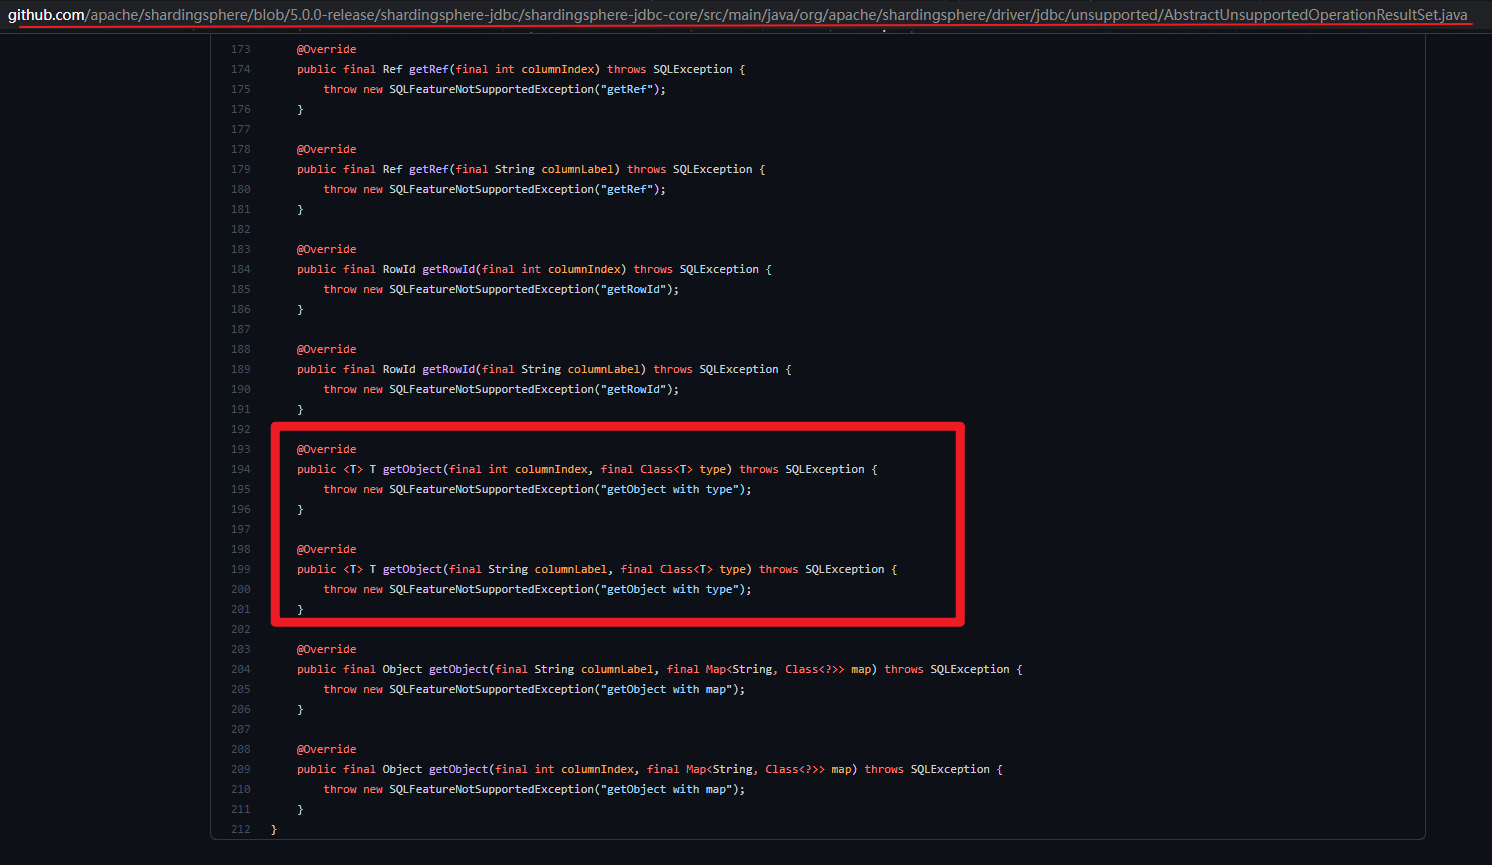Click "getObject with type" string on line 200

coord(670,589)
